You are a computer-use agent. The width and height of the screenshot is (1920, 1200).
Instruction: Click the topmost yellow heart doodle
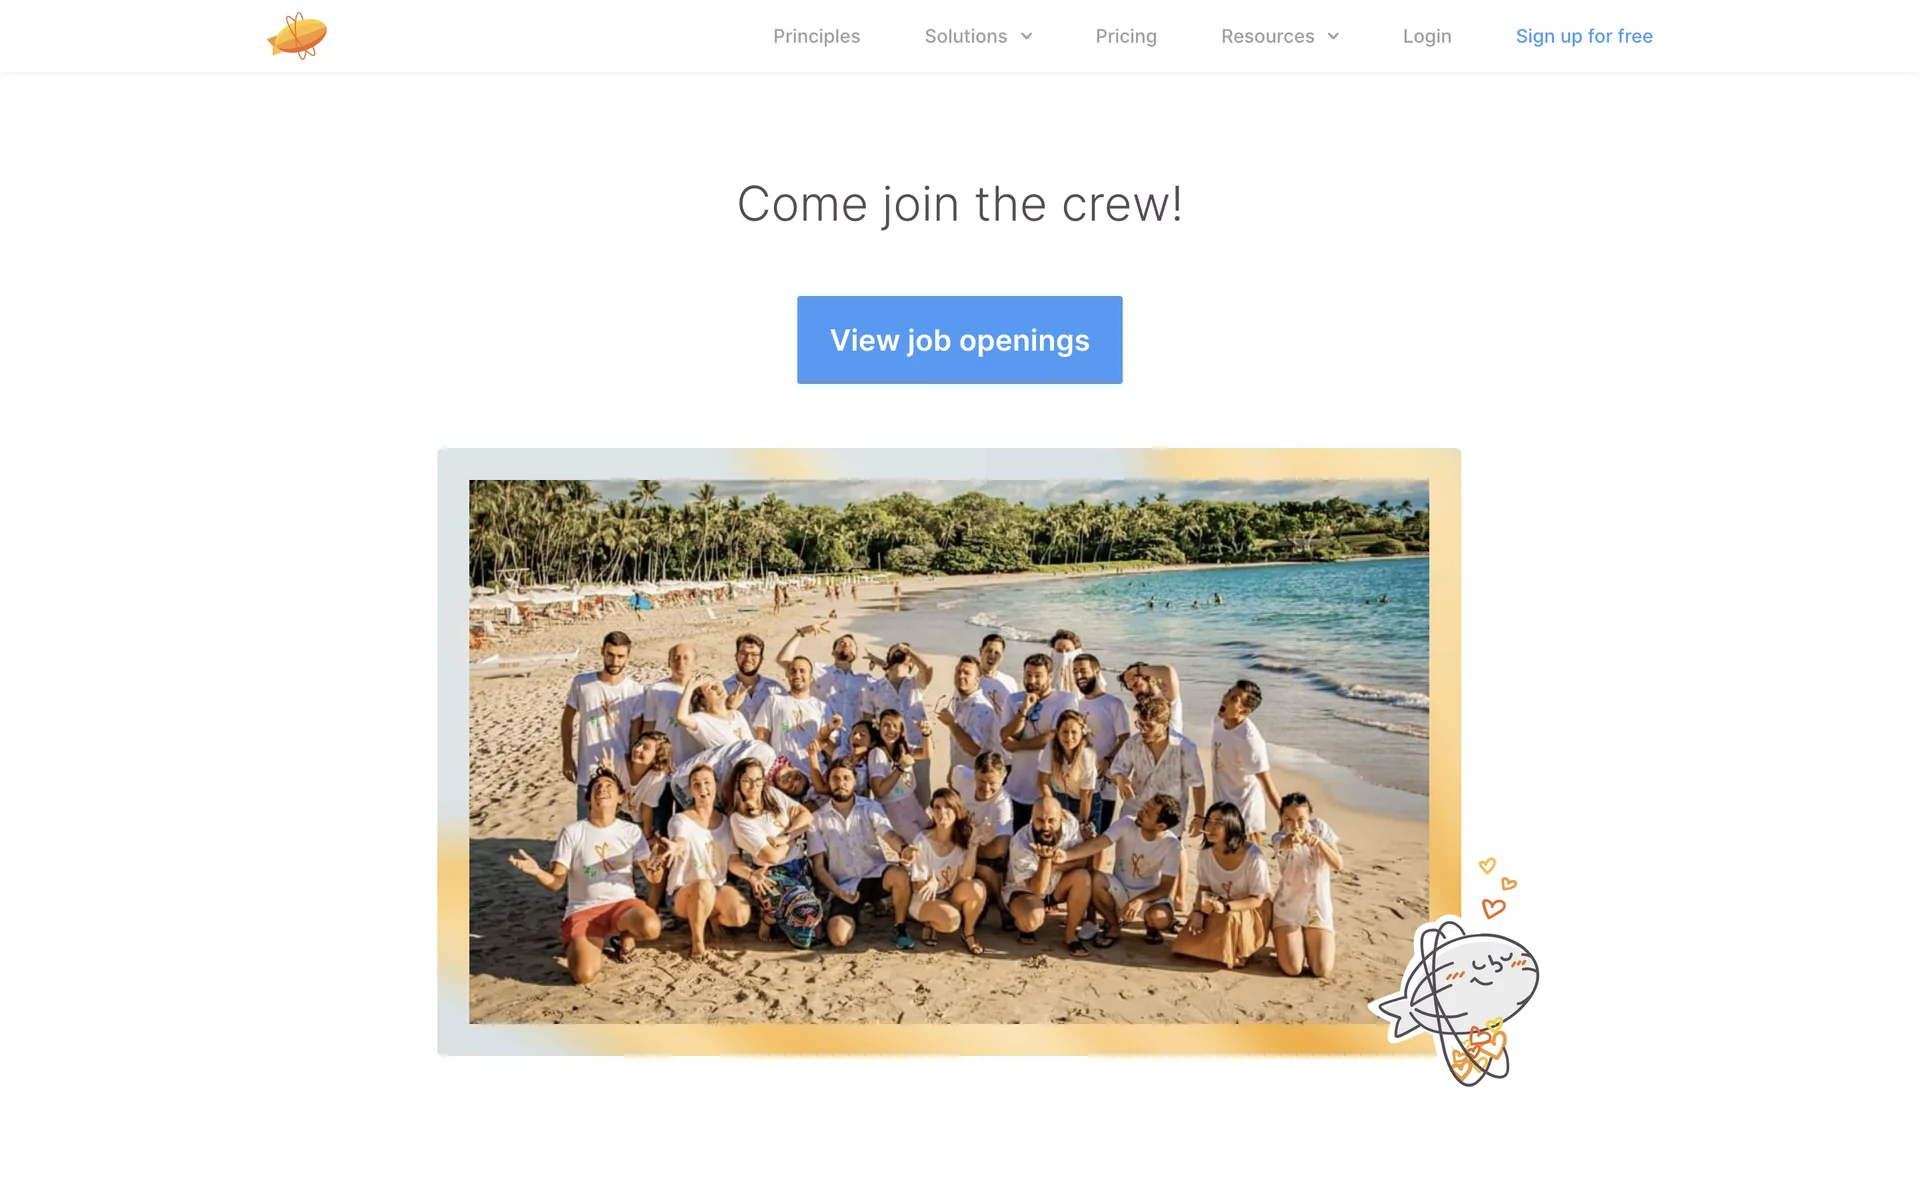(1487, 865)
